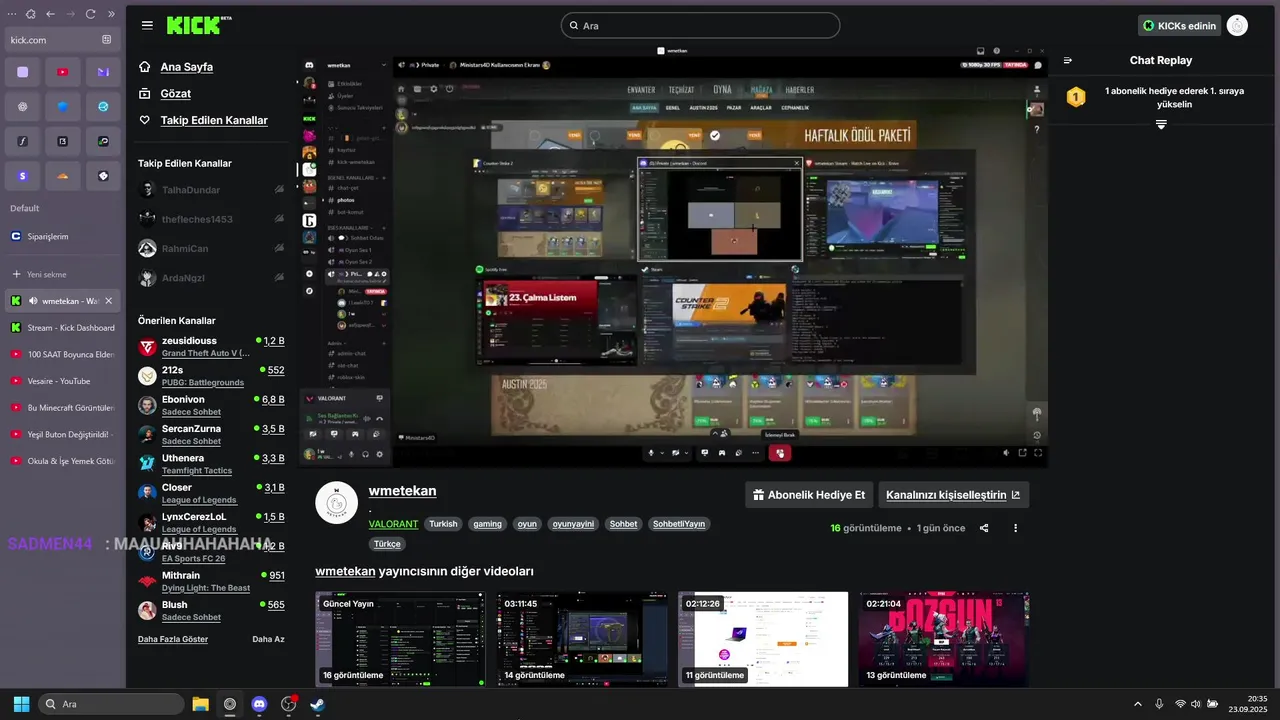Select the Turkish tag
The height and width of the screenshot is (720, 1280).
tap(443, 524)
